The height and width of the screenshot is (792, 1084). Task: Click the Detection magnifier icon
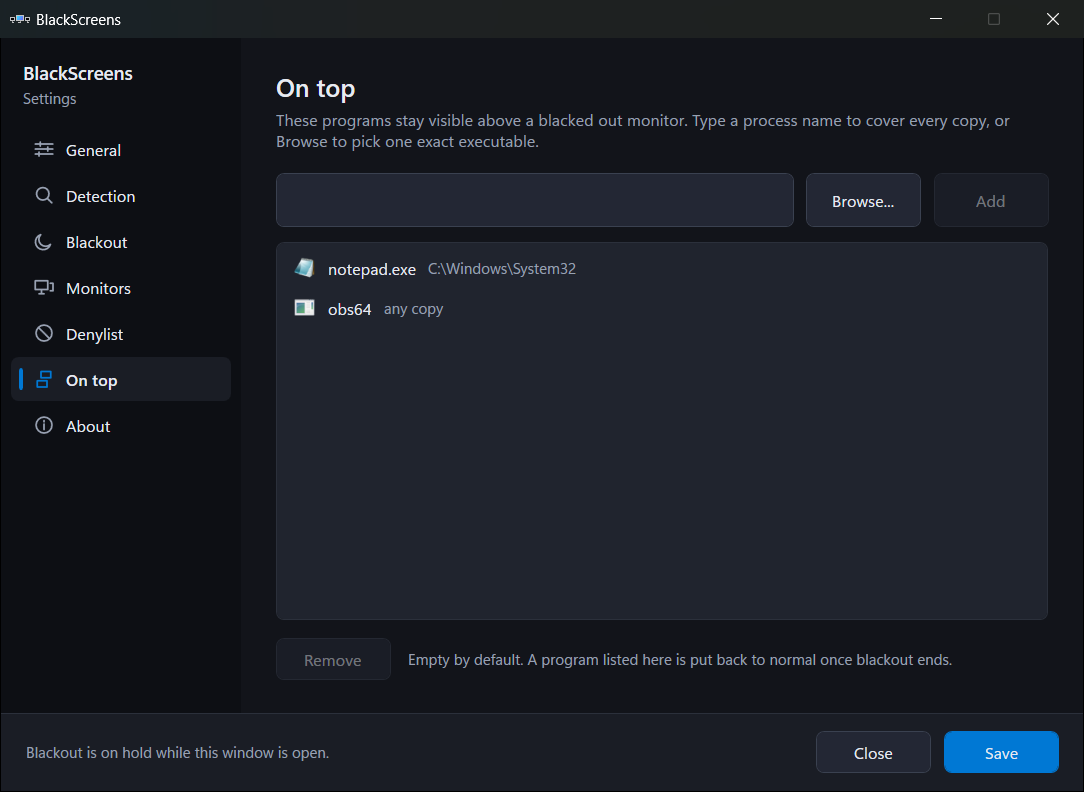tap(44, 196)
